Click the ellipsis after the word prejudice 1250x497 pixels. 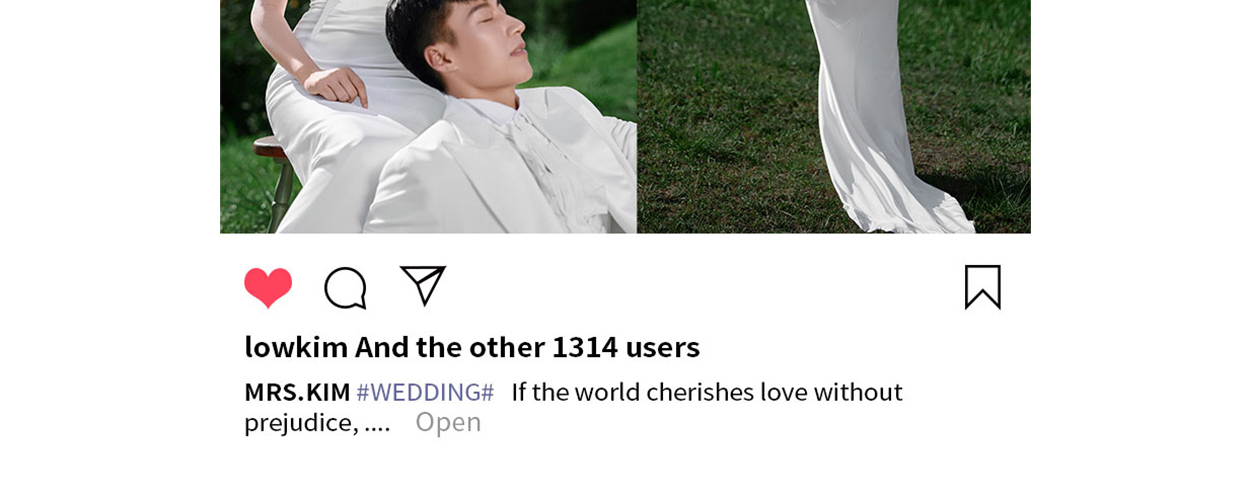coord(377,423)
